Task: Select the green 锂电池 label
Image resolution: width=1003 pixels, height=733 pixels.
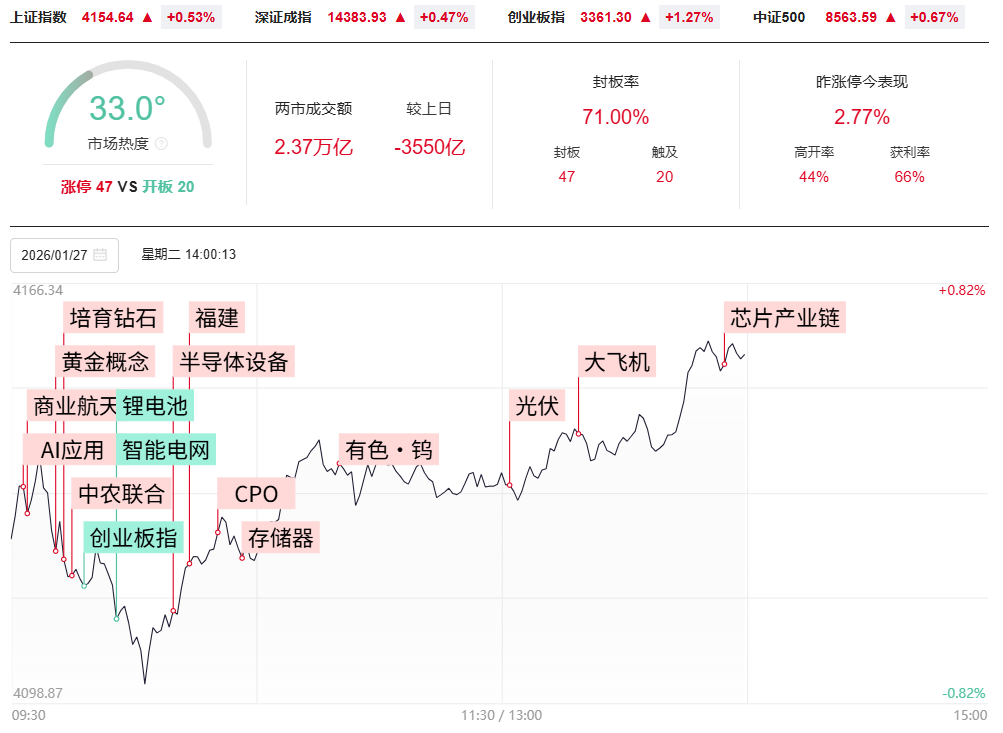Action: coord(154,405)
